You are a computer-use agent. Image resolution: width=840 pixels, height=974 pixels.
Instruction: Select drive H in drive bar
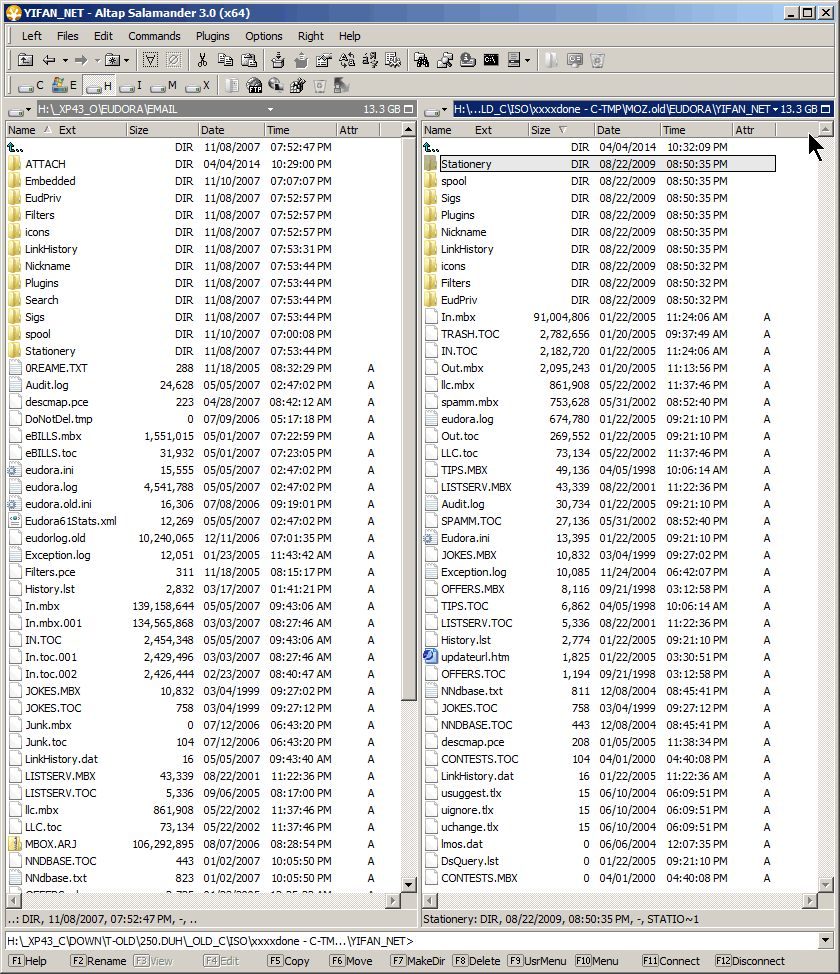click(x=98, y=86)
